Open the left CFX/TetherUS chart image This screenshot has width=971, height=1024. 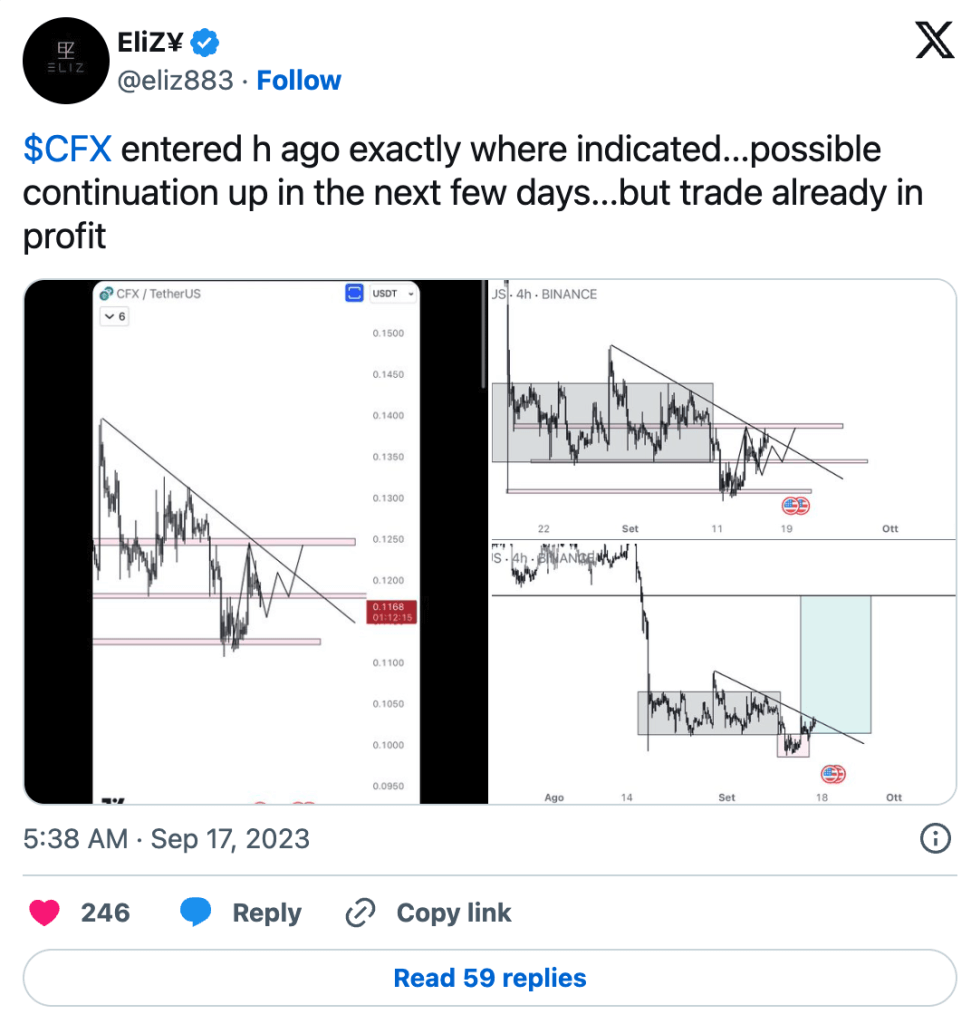click(255, 541)
